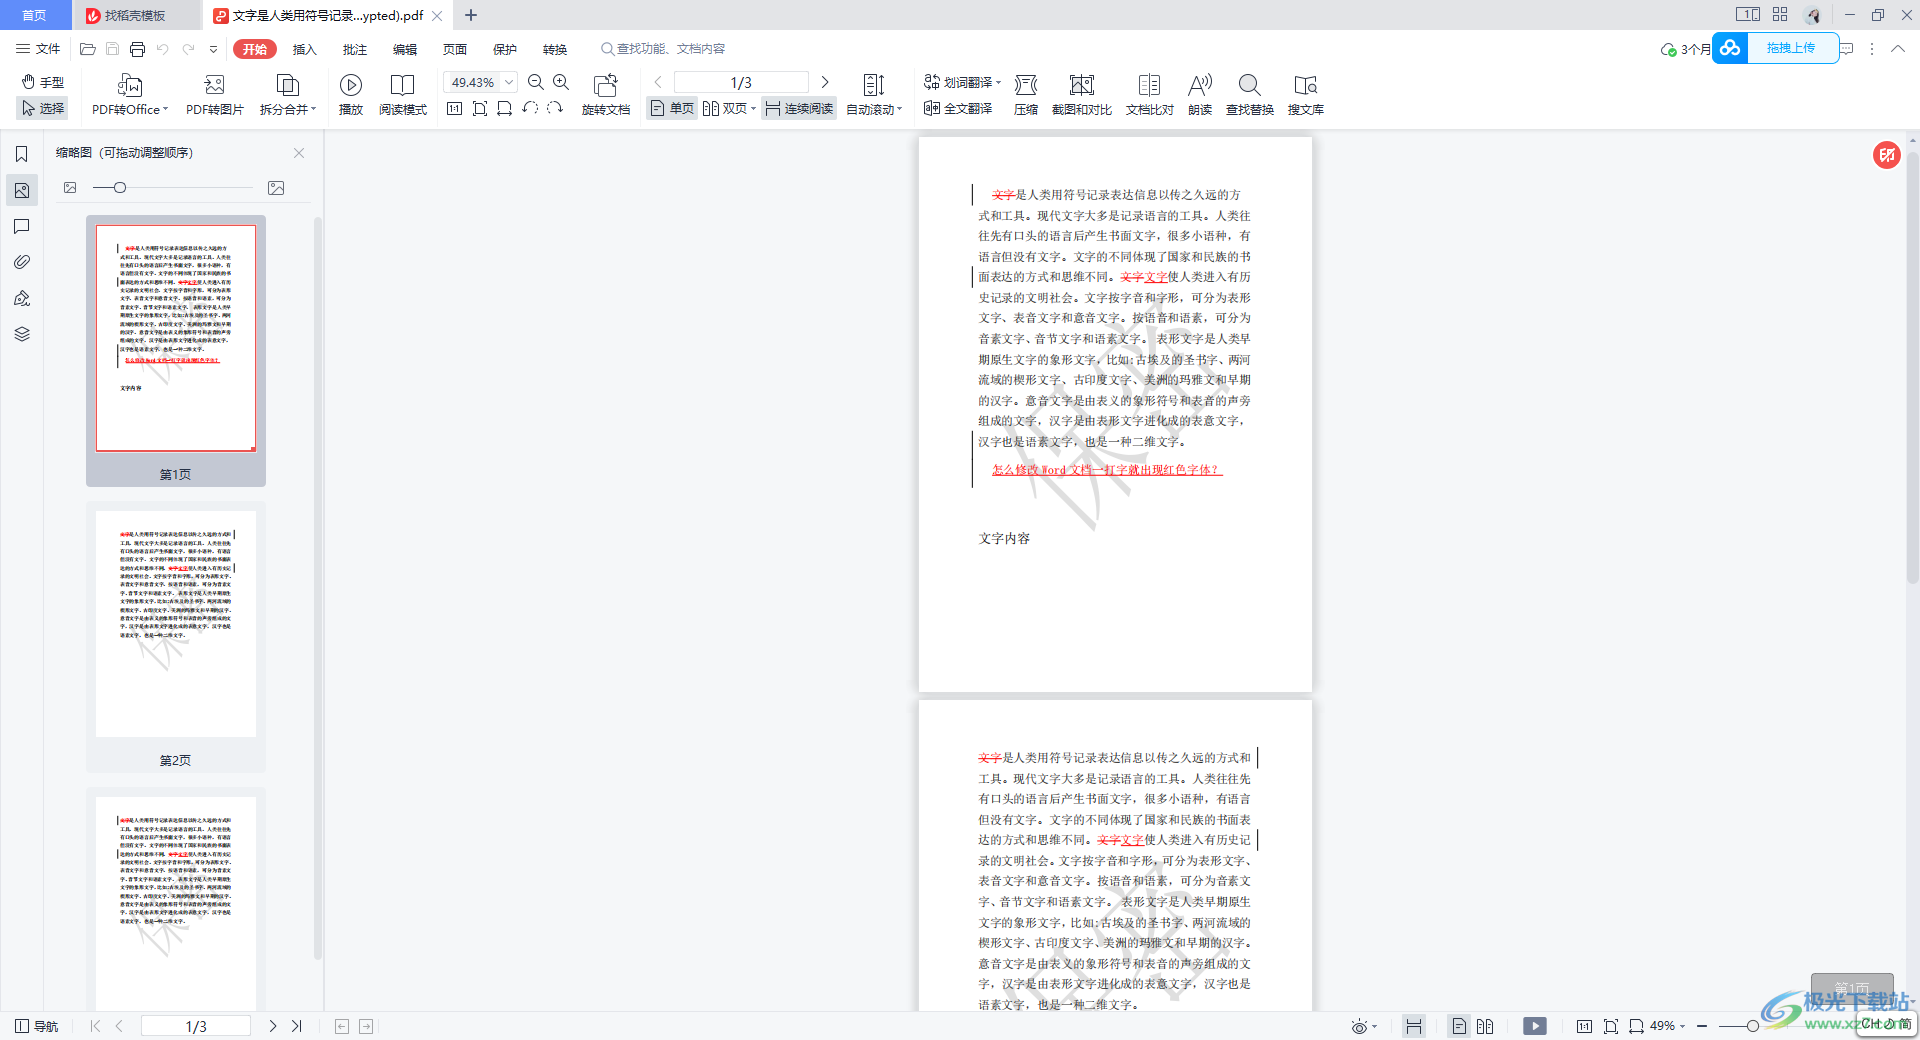This screenshot has width=1920, height=1040.
Task: Expand the 双页 dropdown arrow
Action: (x=753, y=108)
